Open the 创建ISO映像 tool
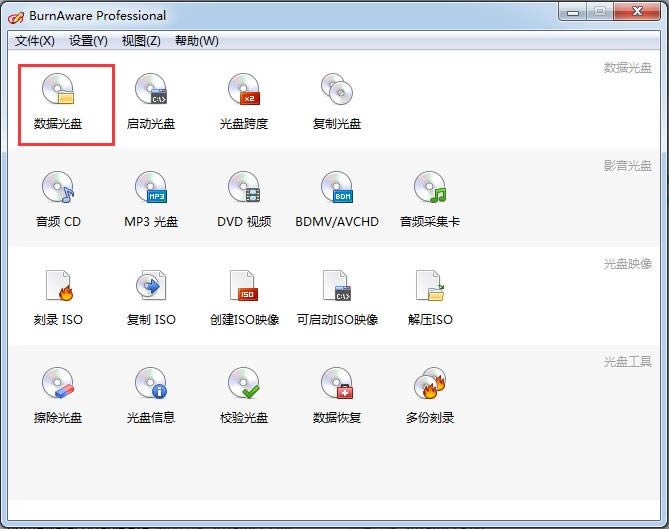Screen dimensions: 669x529 pos(244,298)
